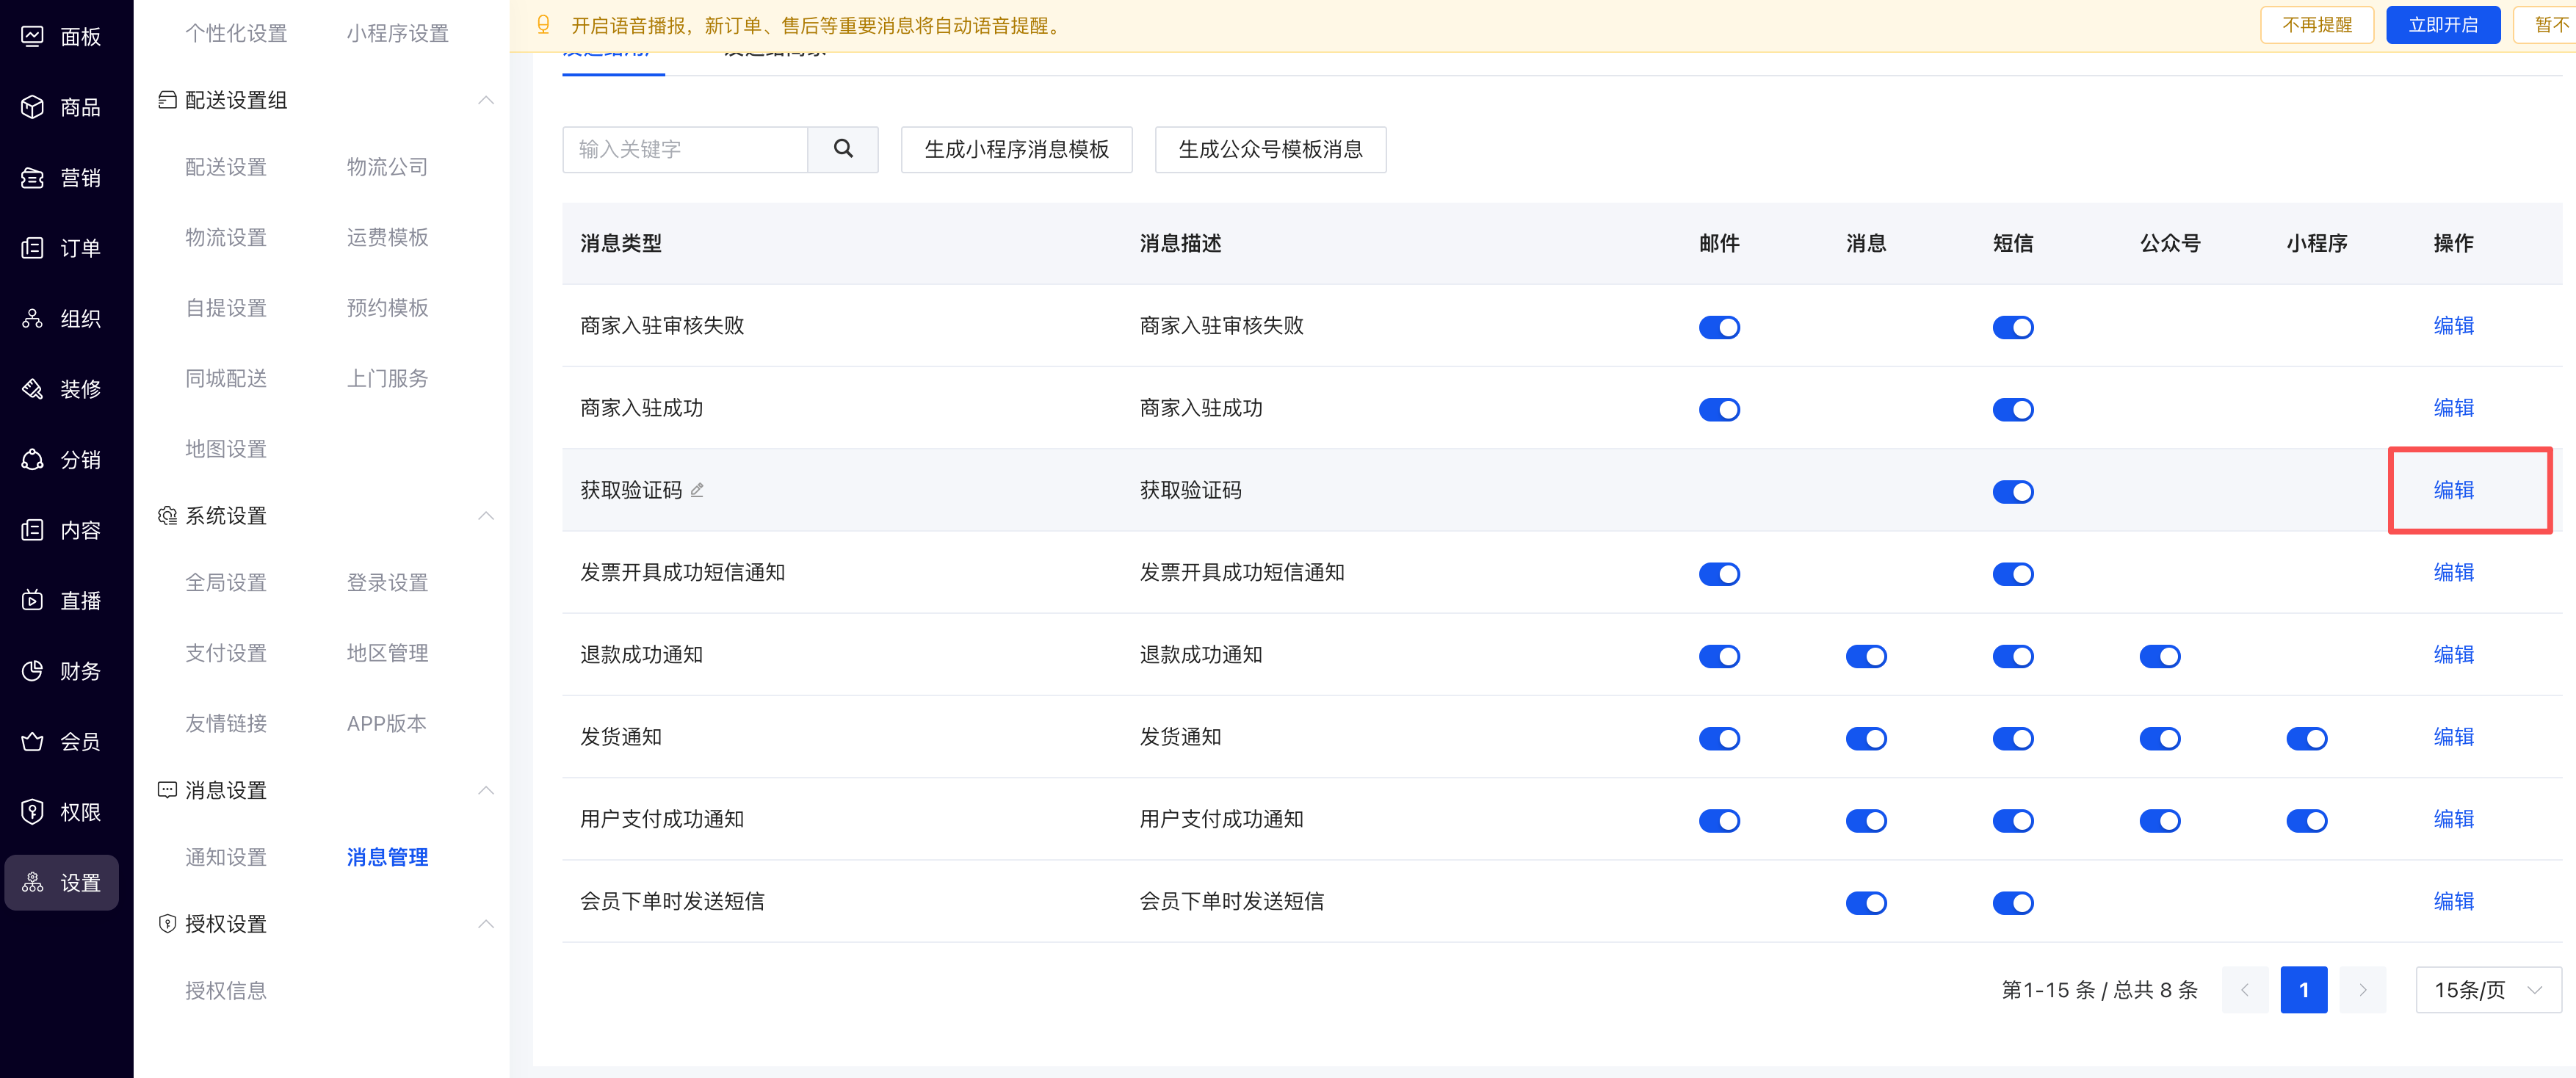The image size is (2576, 1078).
Task: Open 运费模板 menu item
Action: point(387,237)
